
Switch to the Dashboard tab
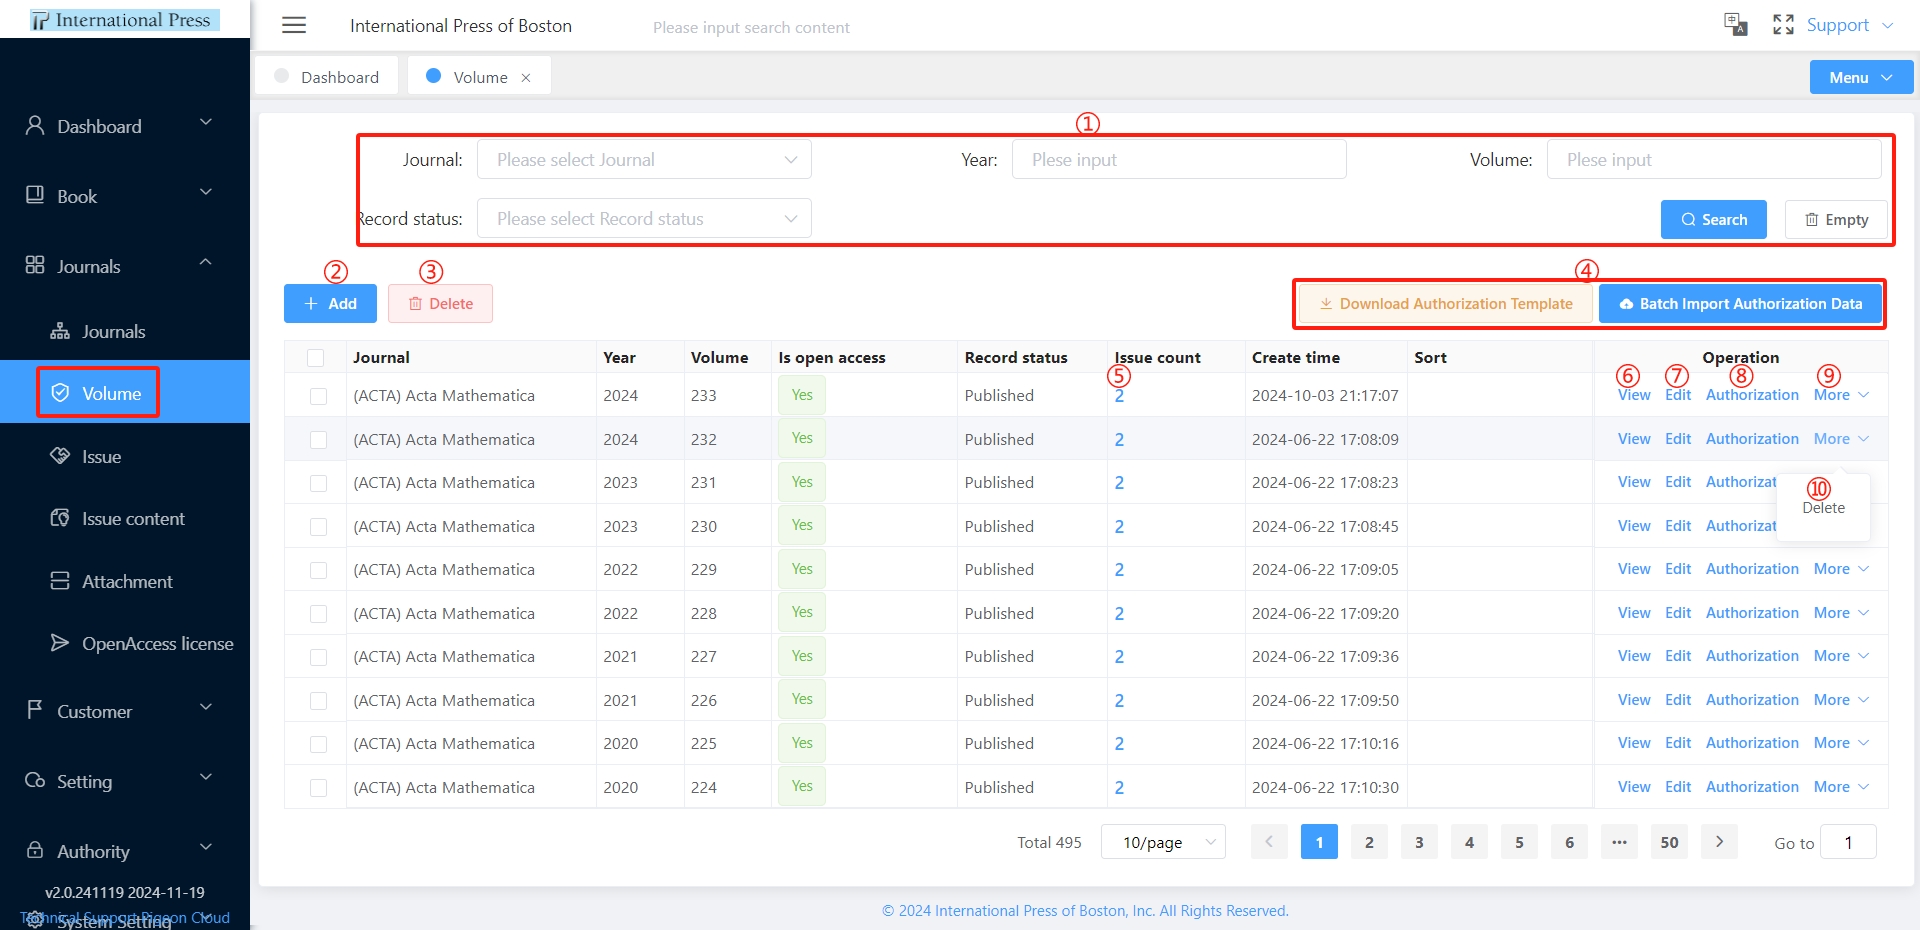coord(327,77)
